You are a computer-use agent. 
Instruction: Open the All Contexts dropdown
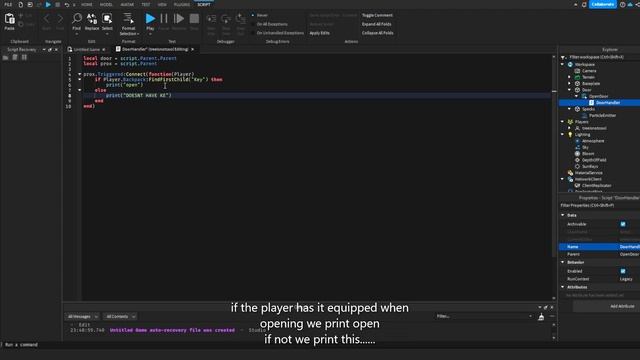coord(120,317)
